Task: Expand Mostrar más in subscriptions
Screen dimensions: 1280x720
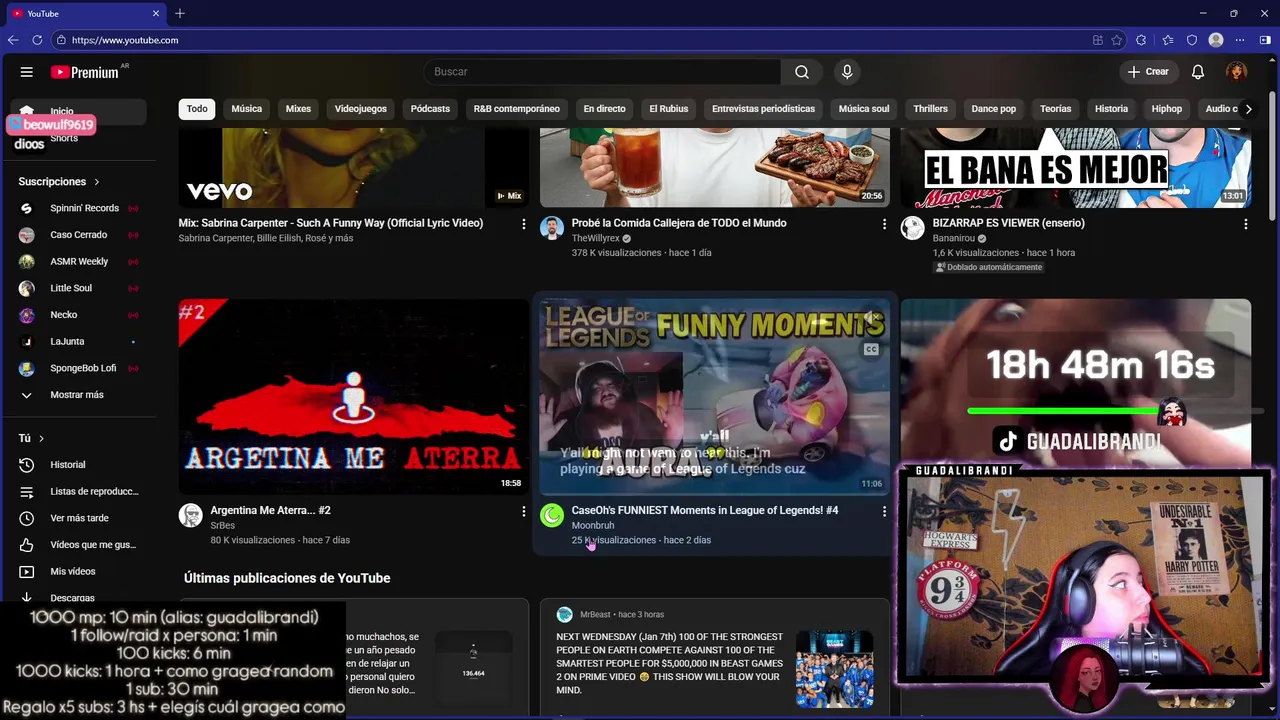Action: [x=78, y=395]
